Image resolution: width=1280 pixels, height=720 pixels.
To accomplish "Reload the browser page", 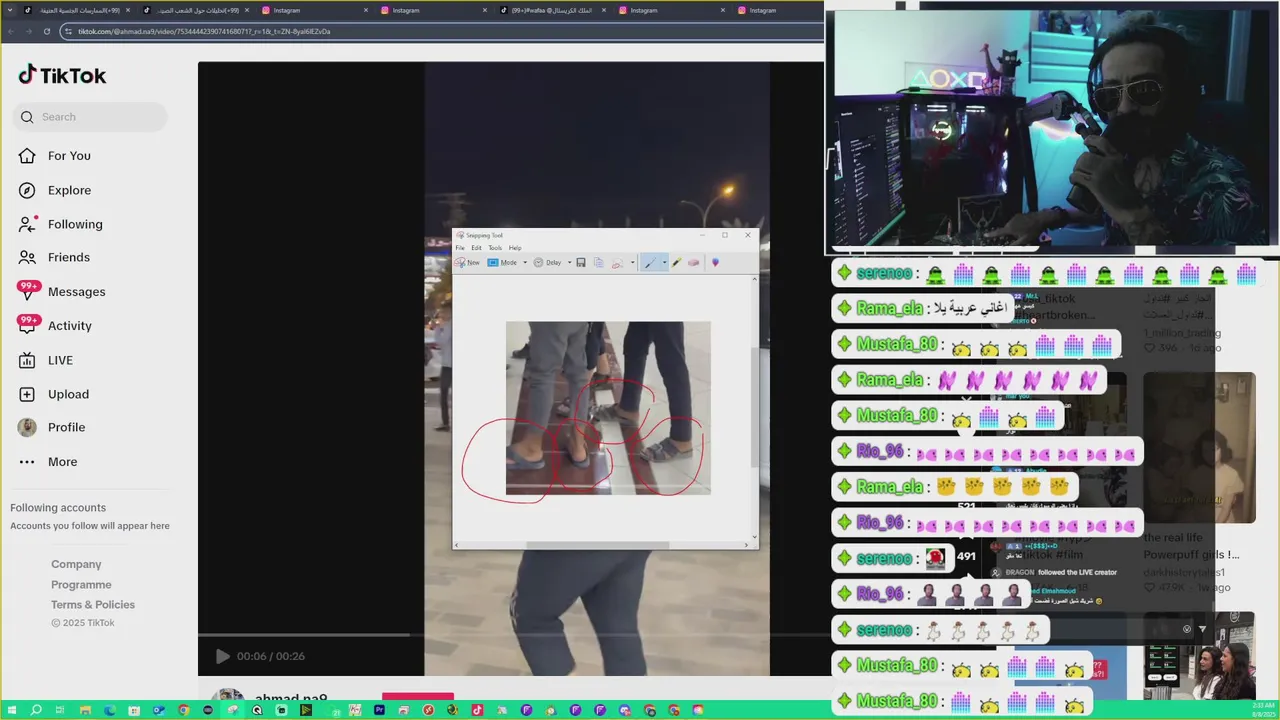I will point(46,31).
